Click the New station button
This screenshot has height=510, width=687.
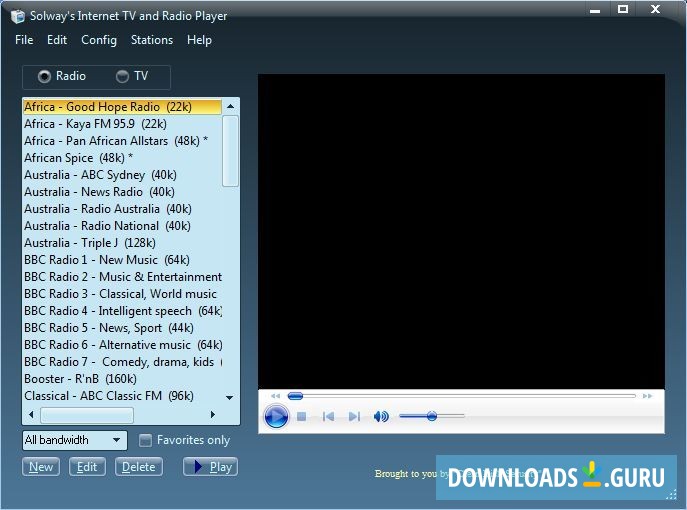pos(41,467)
